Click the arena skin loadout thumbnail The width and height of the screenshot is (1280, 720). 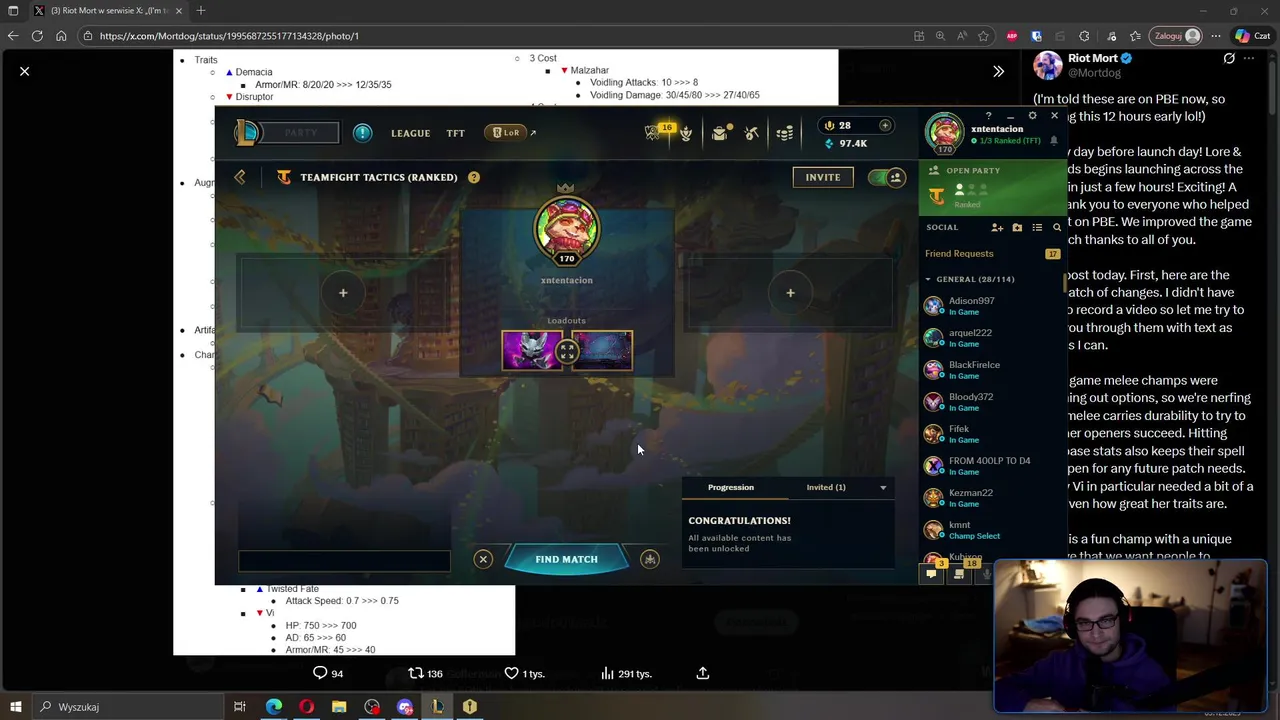pos(602,351)
